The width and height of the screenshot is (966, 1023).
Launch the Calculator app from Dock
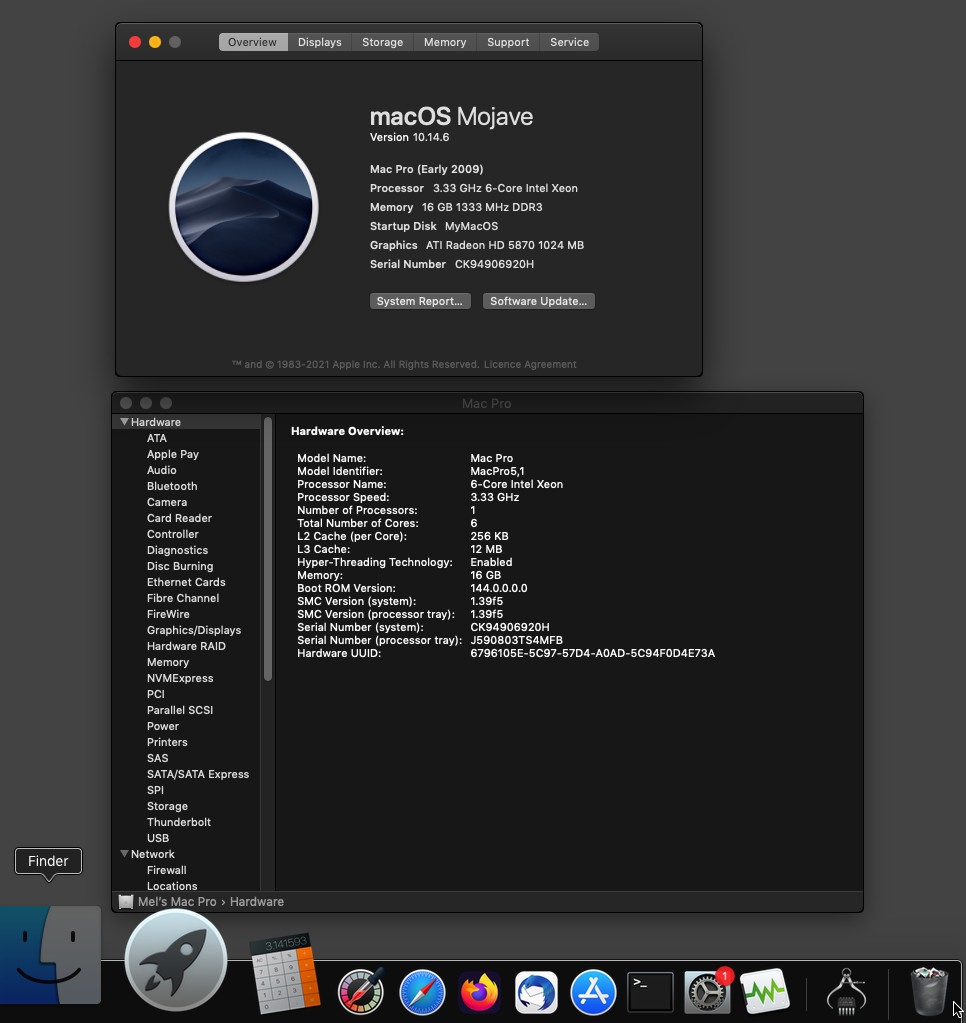pyautogui.click(x=285, y=972)
